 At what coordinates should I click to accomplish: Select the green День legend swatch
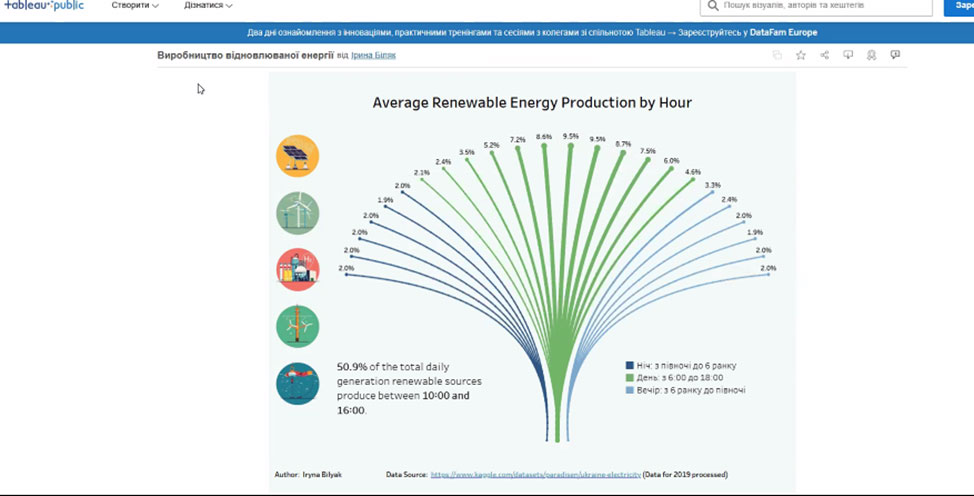pos(629,378)
